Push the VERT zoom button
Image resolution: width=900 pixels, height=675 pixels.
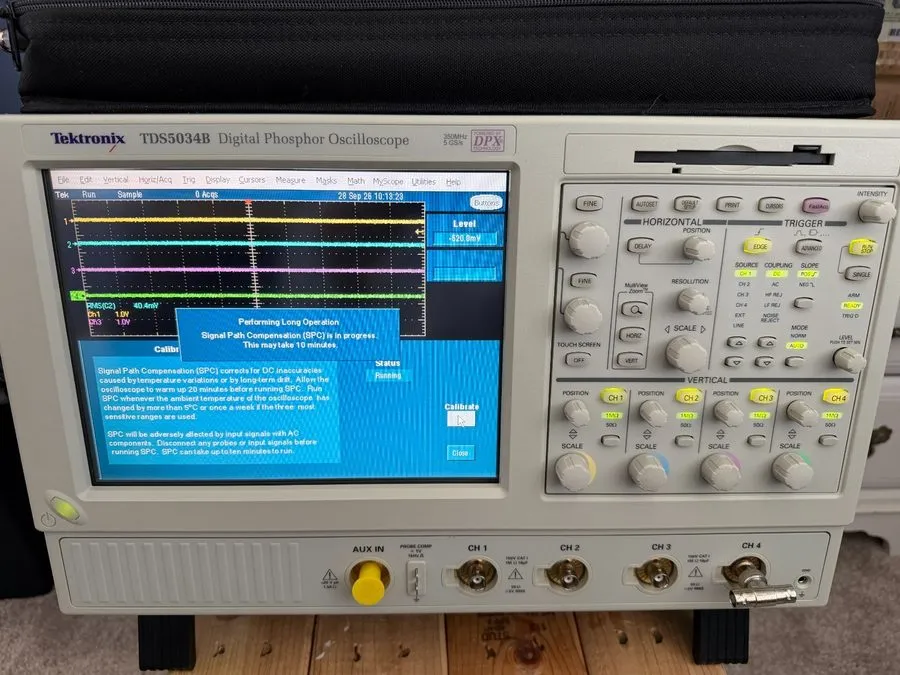click(x=630, y=360)
